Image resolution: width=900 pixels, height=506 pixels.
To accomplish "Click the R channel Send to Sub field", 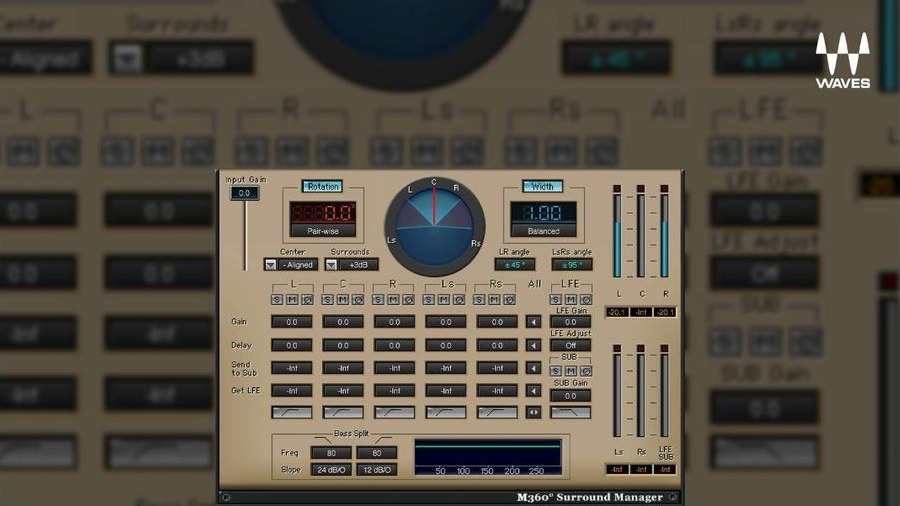I will point(394,368).
